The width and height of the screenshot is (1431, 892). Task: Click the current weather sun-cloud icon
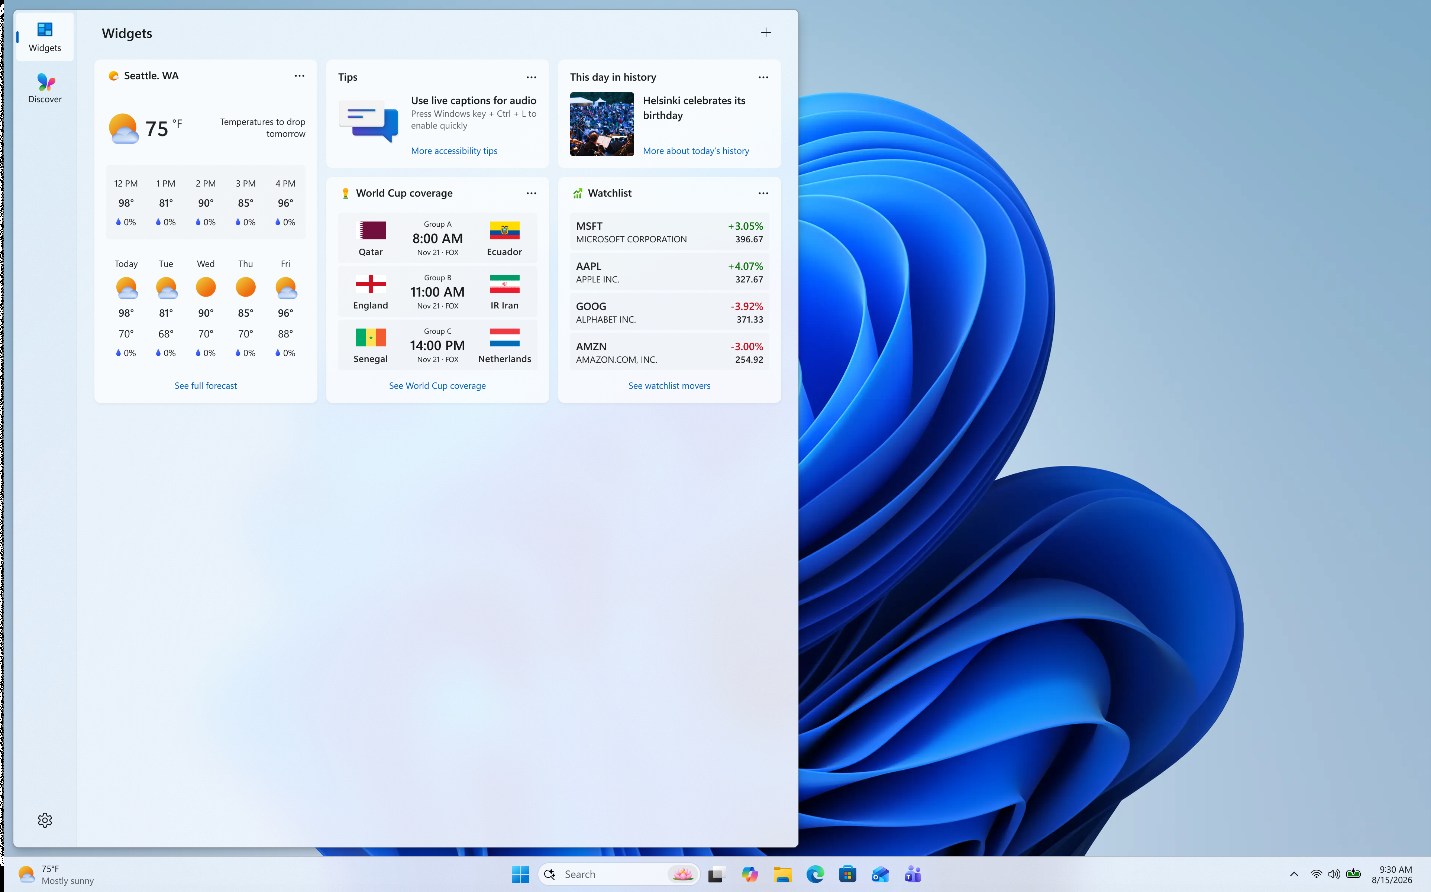[123, 128]
